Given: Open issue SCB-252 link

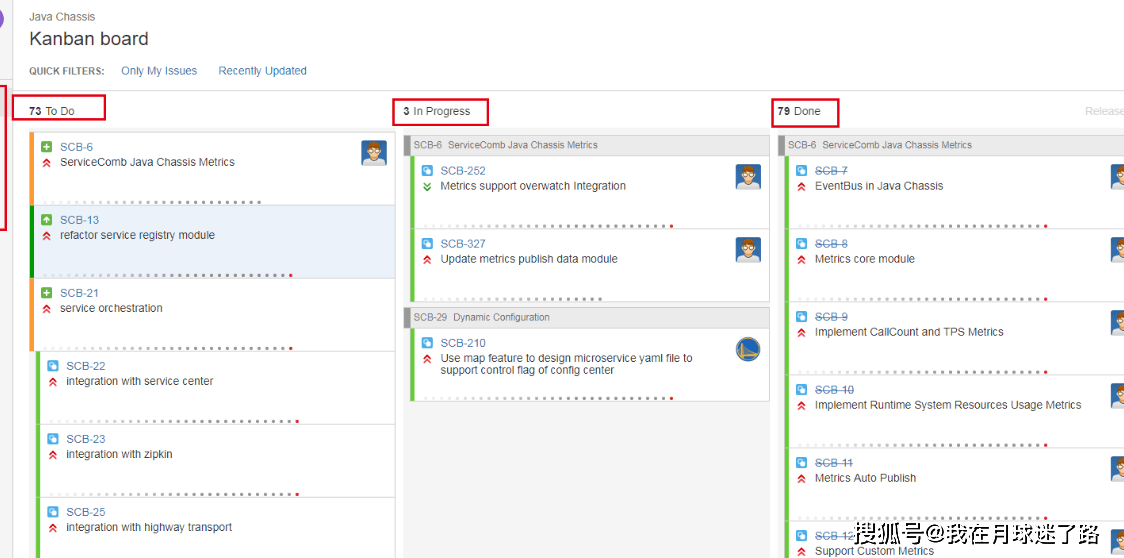Looking at the screenshot, I should point(463,171).
